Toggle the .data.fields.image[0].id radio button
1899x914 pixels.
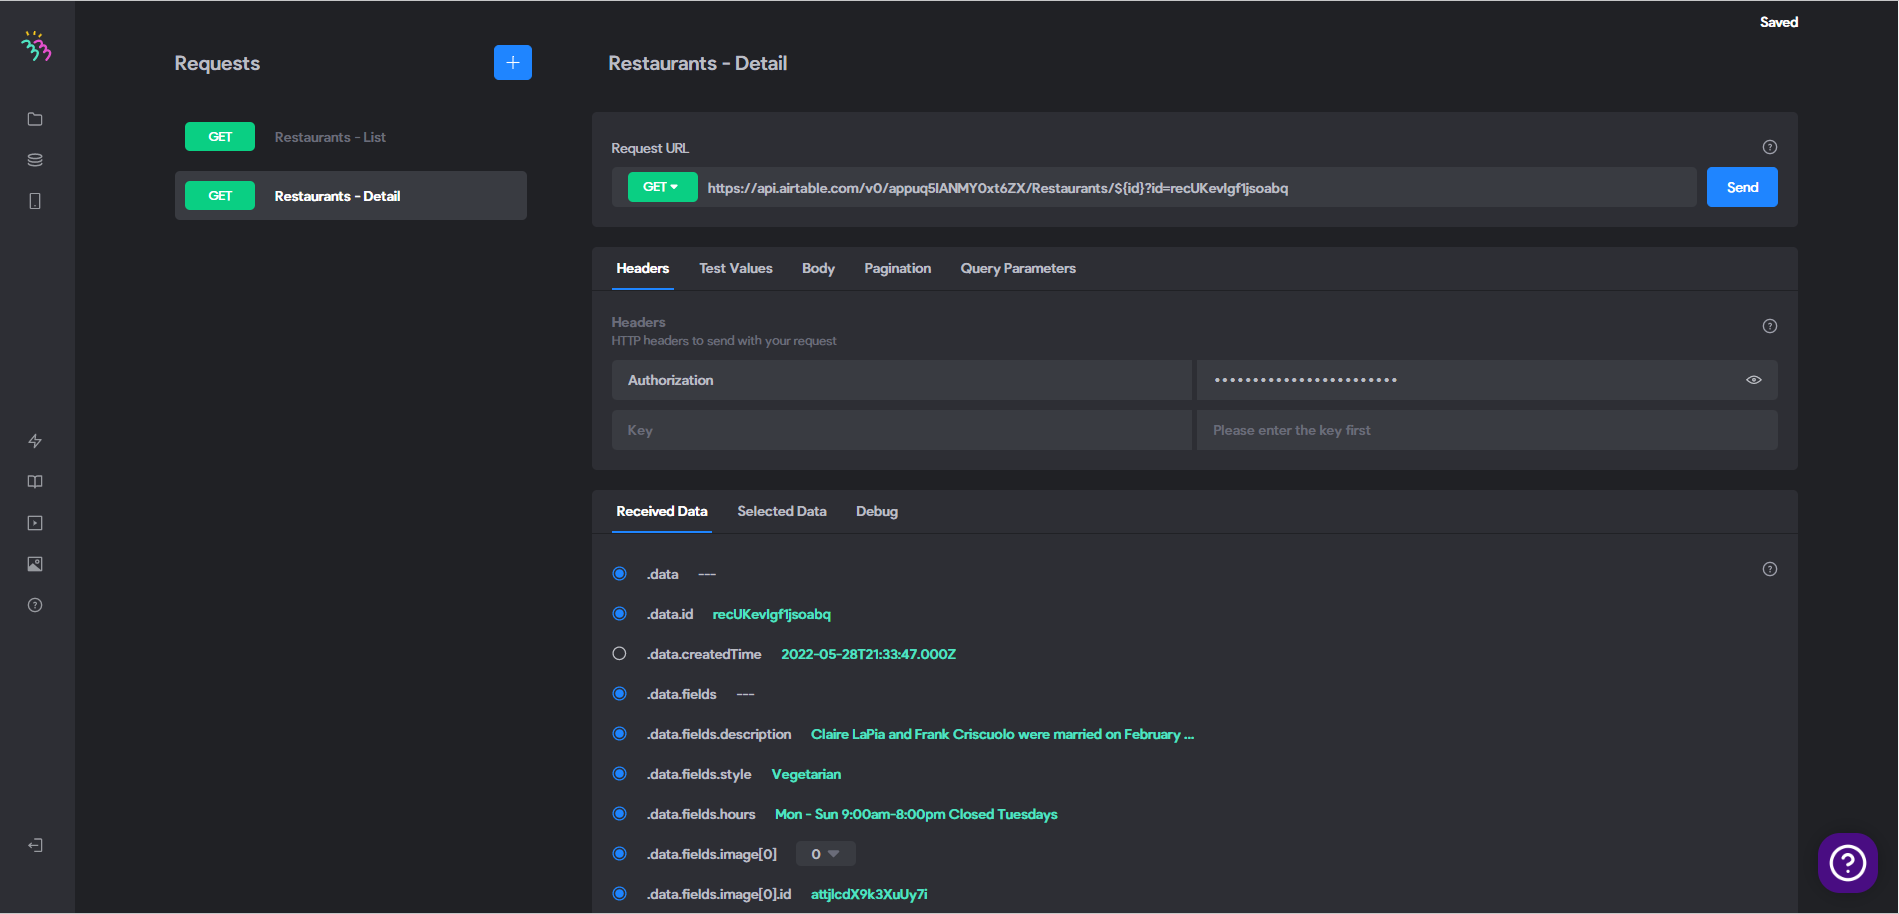tap(620, 894)
